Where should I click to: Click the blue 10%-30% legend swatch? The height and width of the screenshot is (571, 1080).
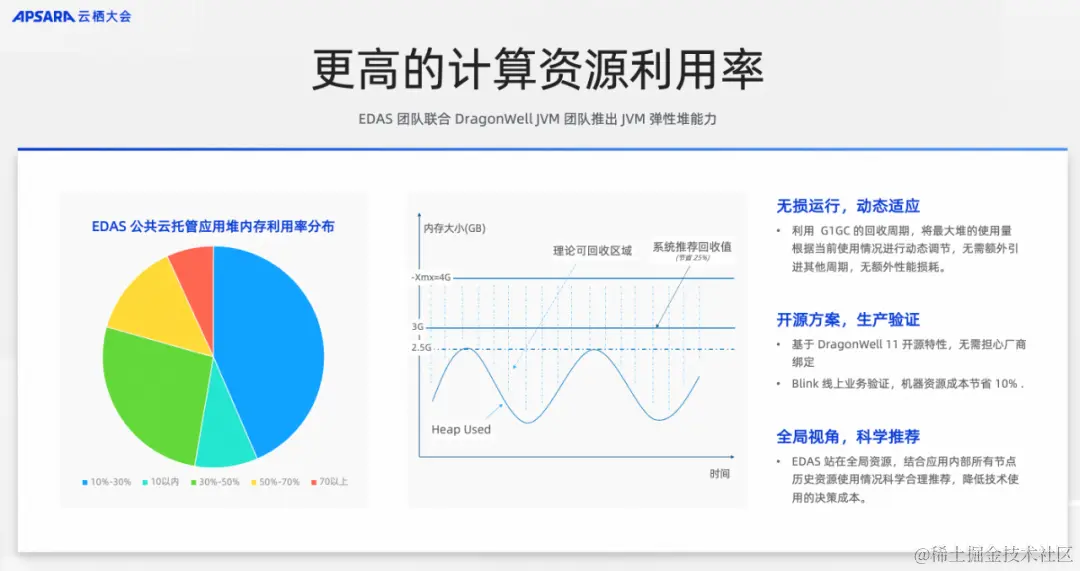85,482
